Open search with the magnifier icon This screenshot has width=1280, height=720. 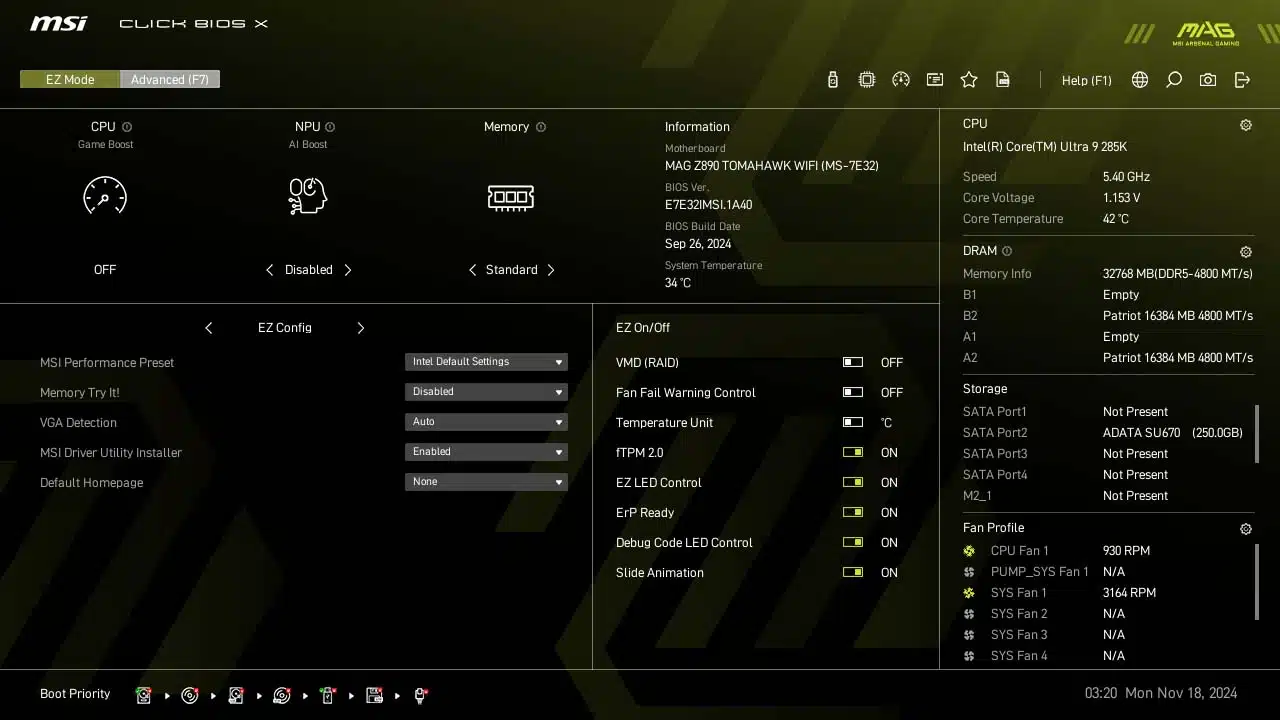[1174, 80]
